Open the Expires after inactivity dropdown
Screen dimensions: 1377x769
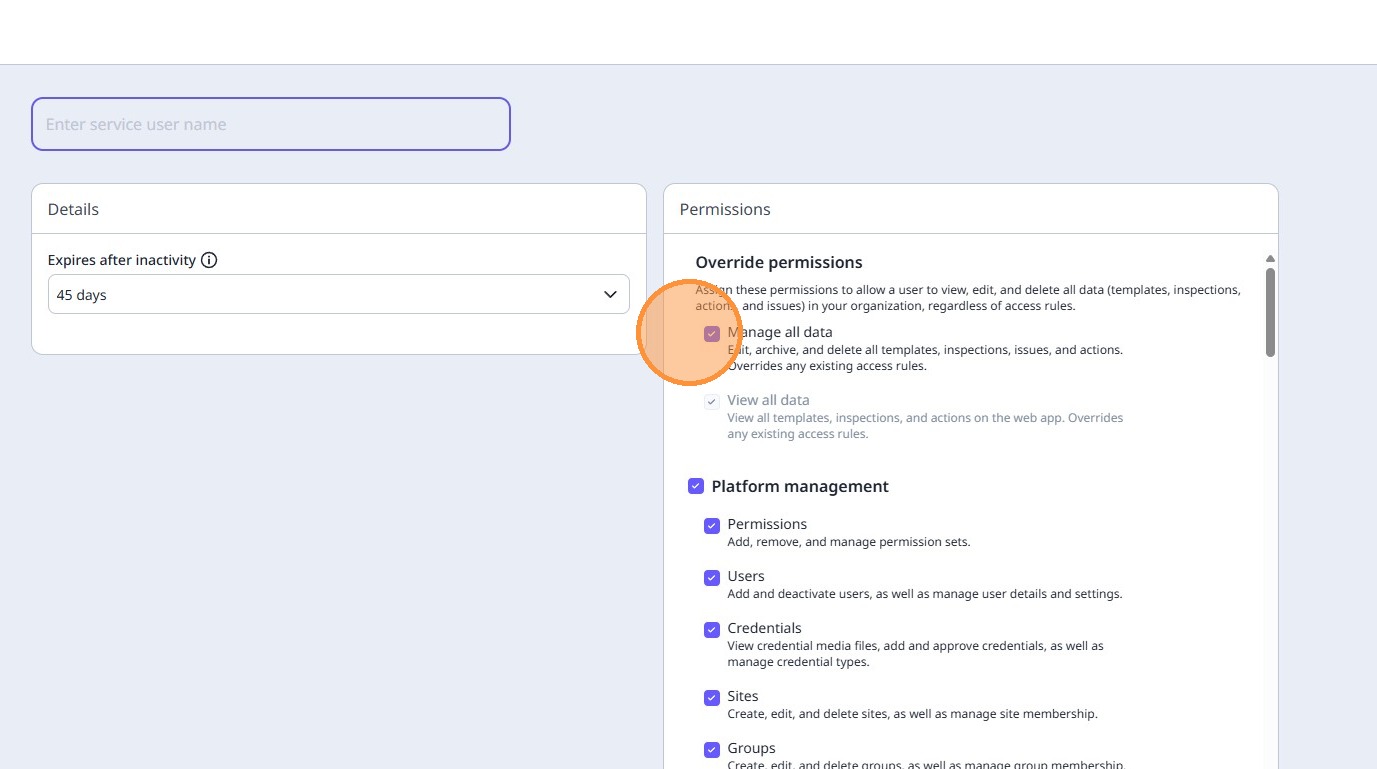pos(339,295)
